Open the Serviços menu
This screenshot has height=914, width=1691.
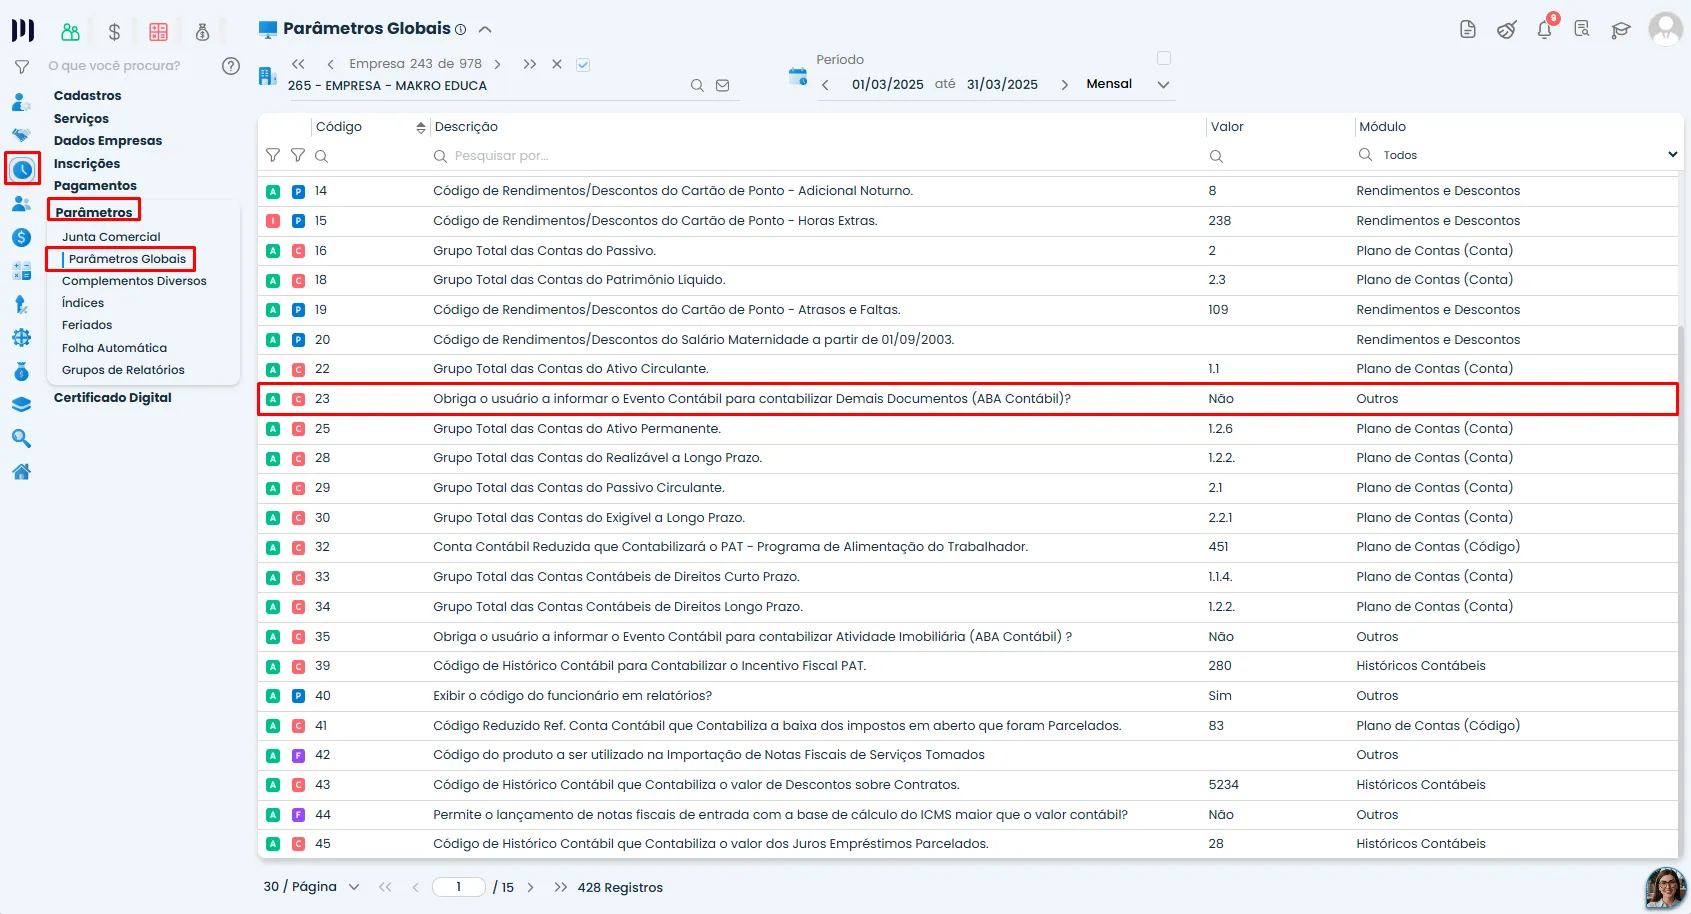point(81,119)
